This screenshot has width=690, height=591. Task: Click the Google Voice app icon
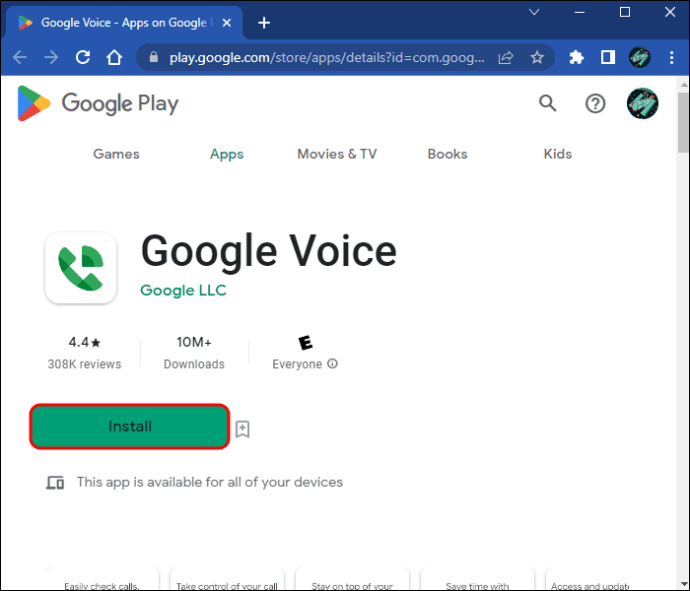(81, 268)
